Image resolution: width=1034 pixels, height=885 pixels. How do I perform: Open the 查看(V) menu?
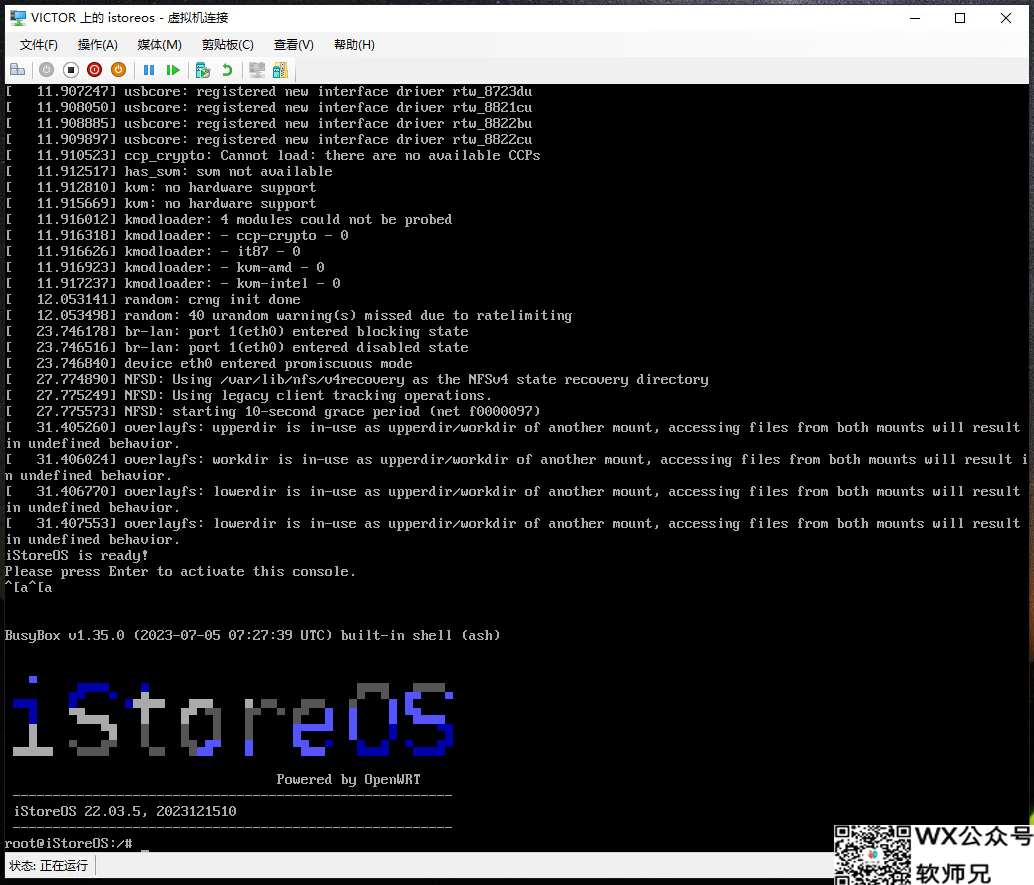click(x=293, y=45)
